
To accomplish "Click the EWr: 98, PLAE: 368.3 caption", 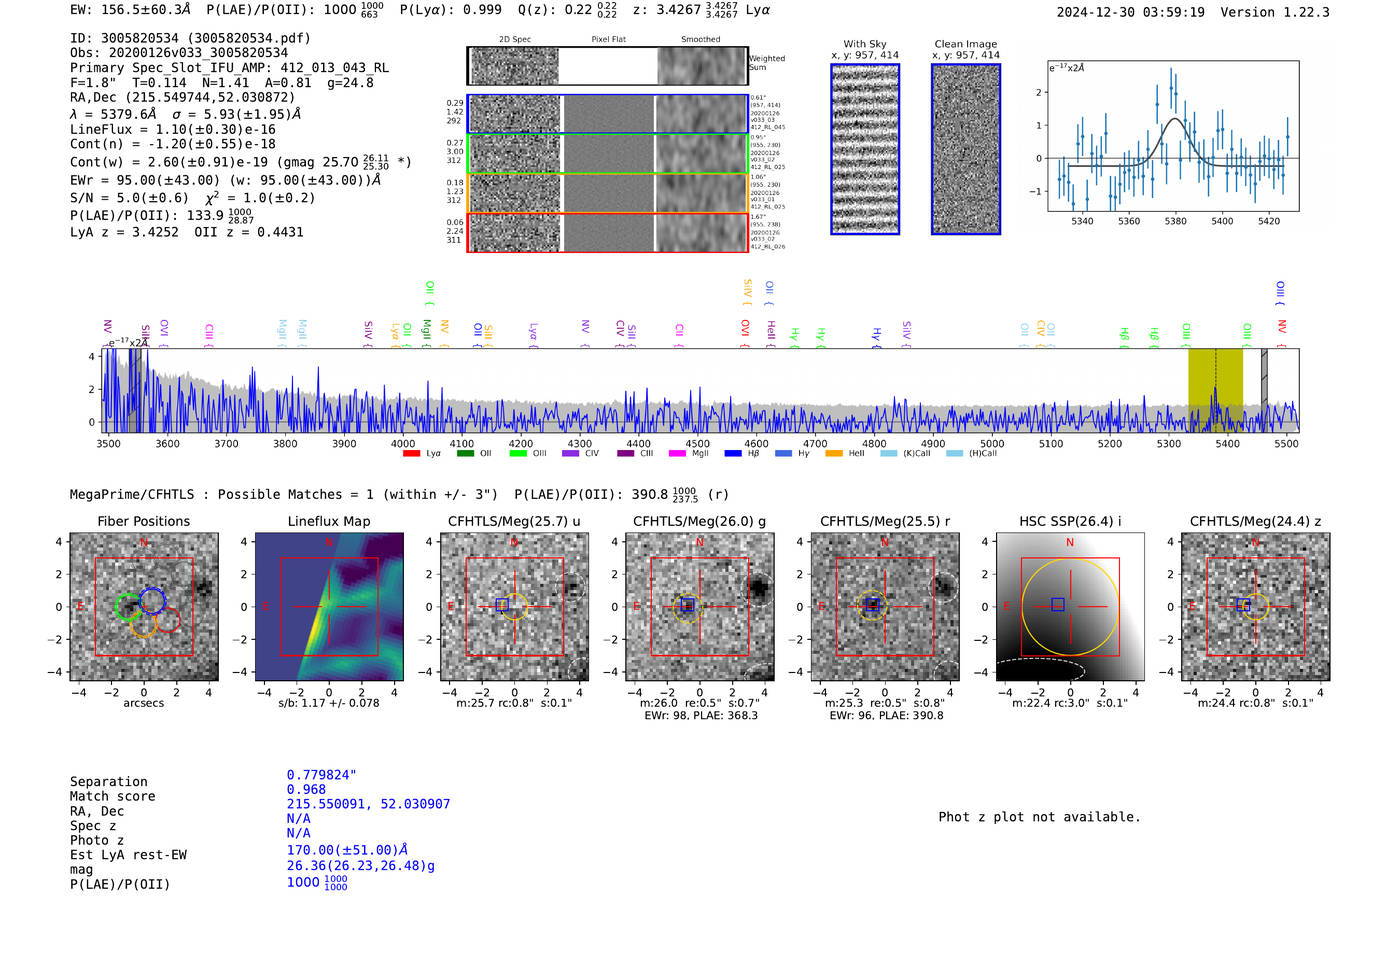I will click(701, 716).
